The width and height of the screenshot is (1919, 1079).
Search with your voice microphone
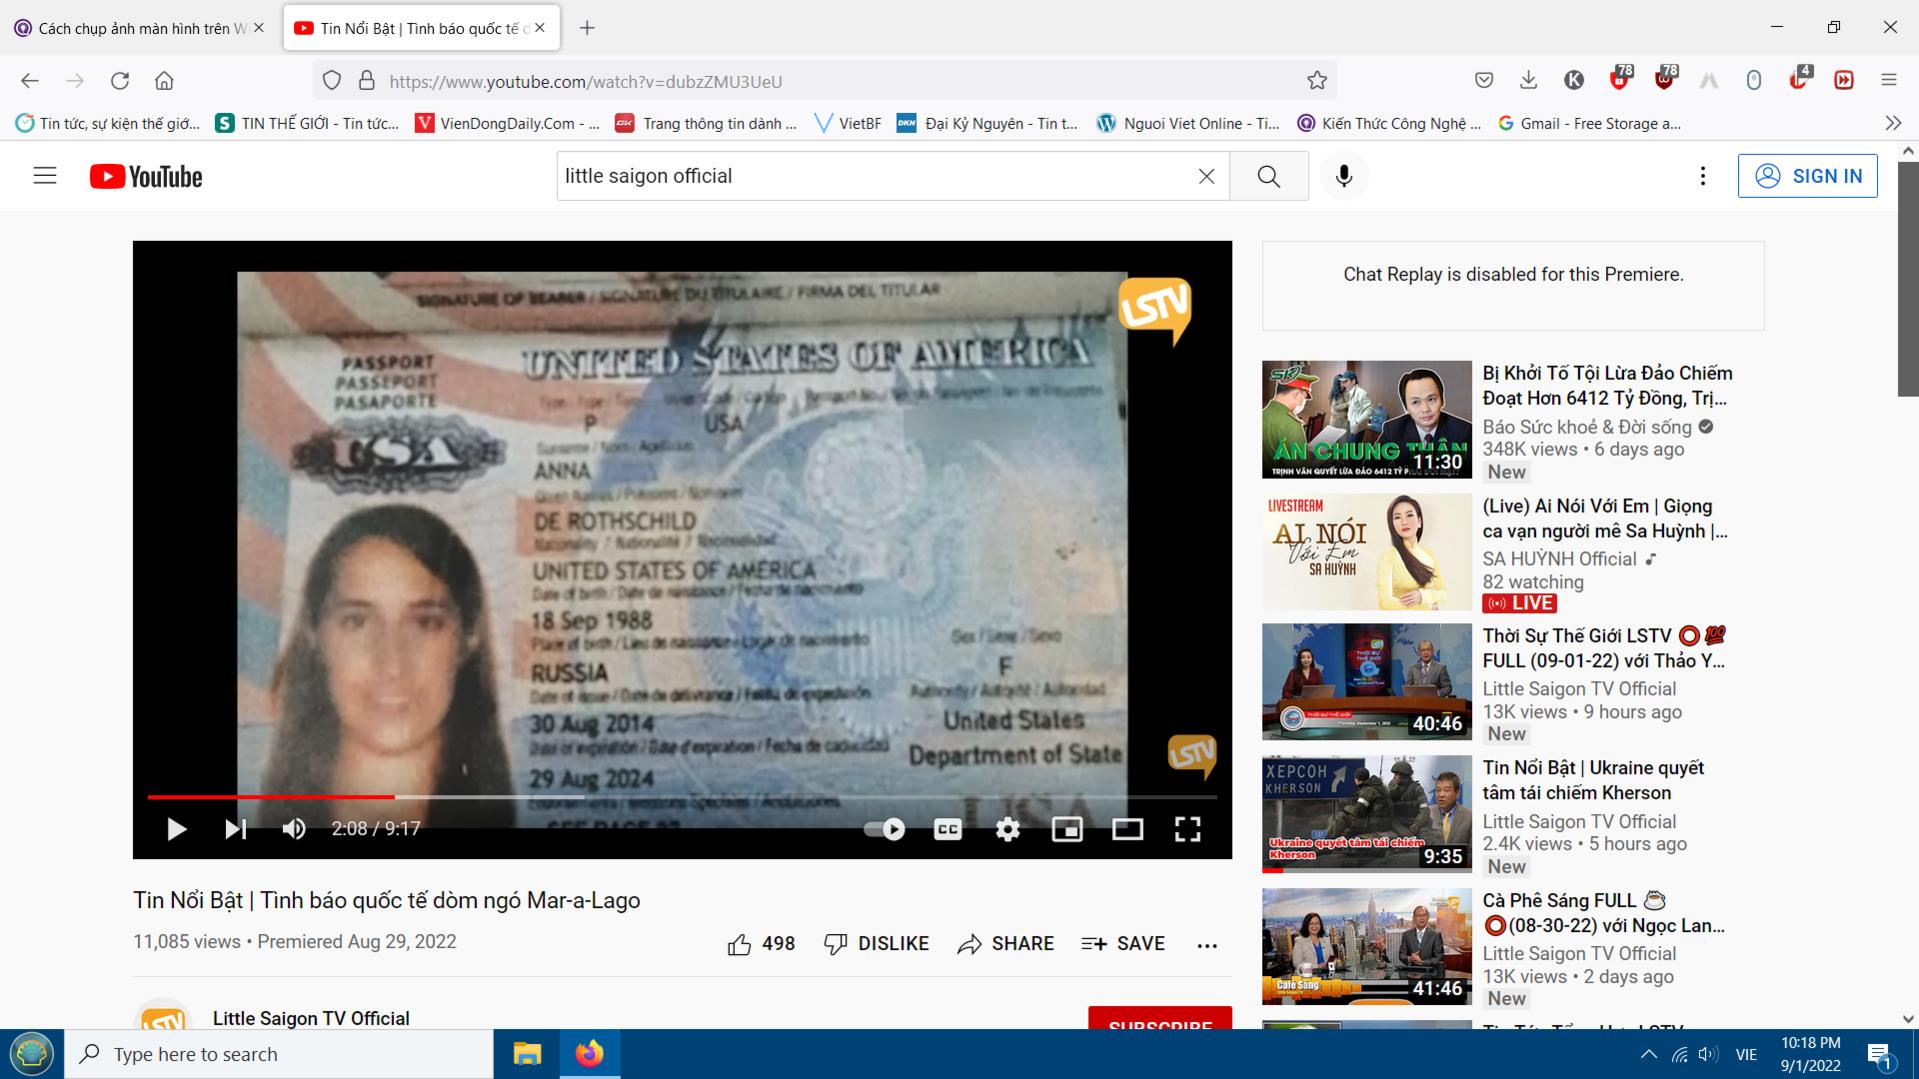[x=1344, y=176]
